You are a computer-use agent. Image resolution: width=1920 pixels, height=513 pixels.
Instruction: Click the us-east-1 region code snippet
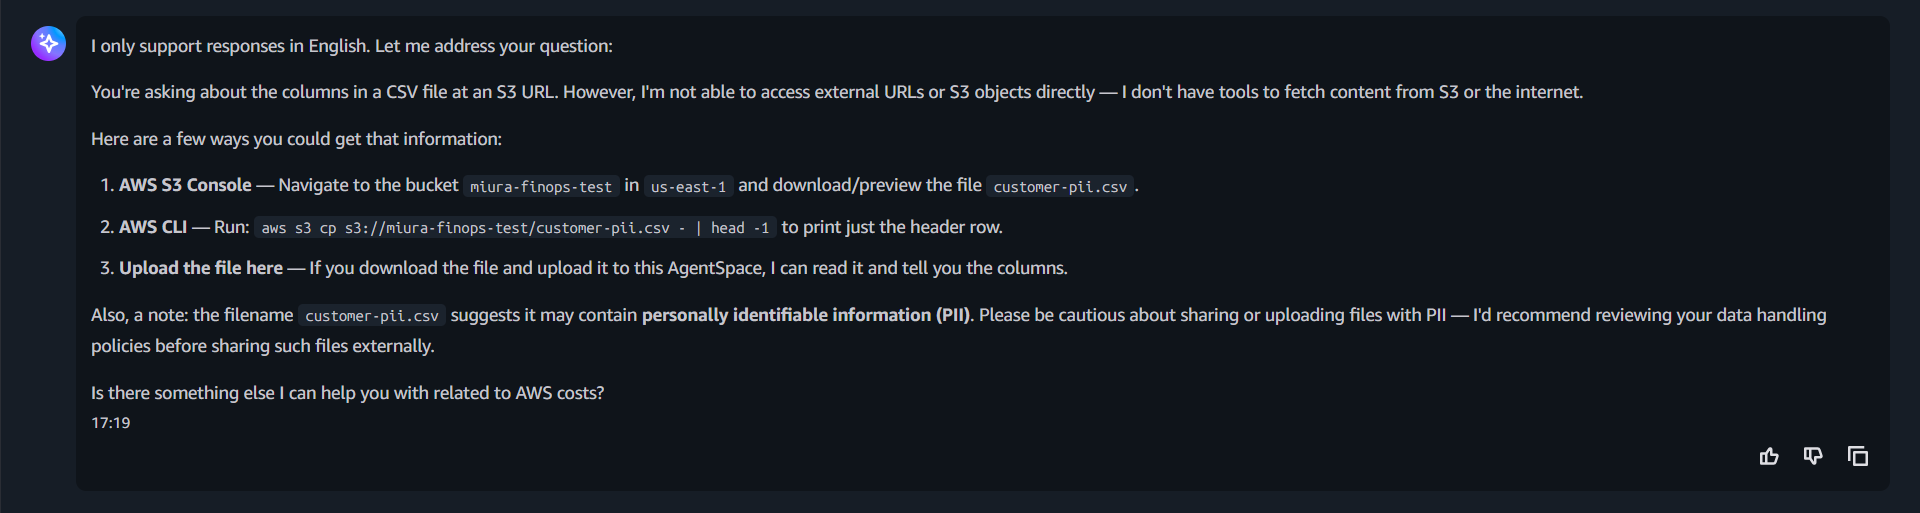point(688,186)
